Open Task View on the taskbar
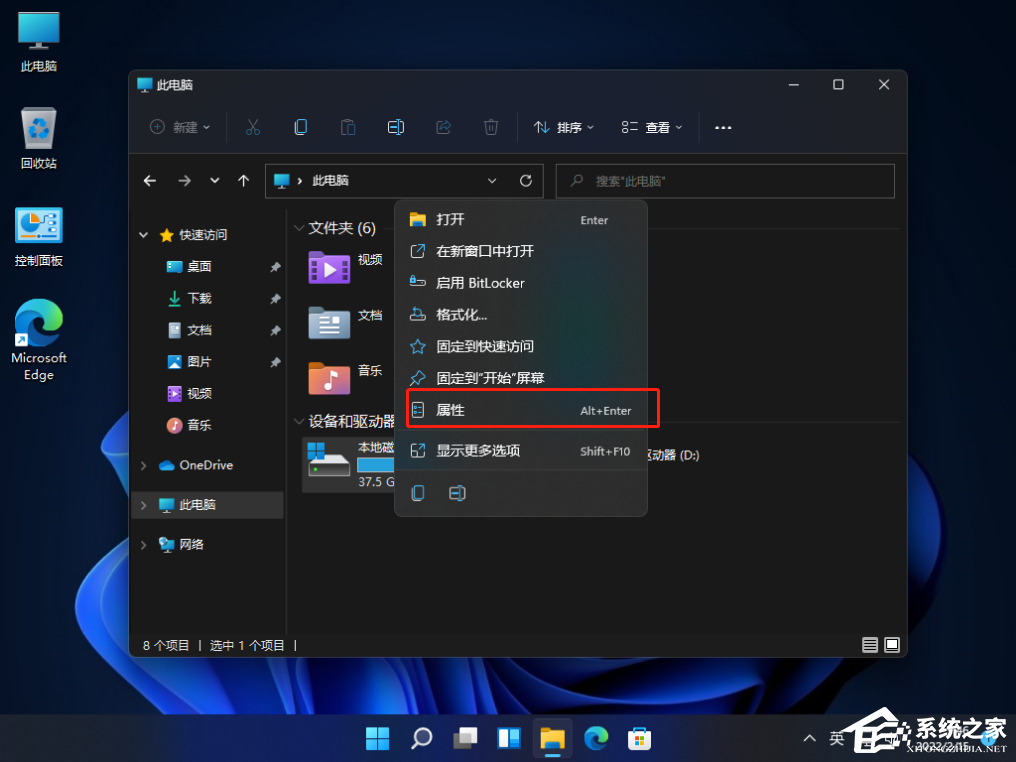Viewport: 1016px width, 762px height. 465,738
